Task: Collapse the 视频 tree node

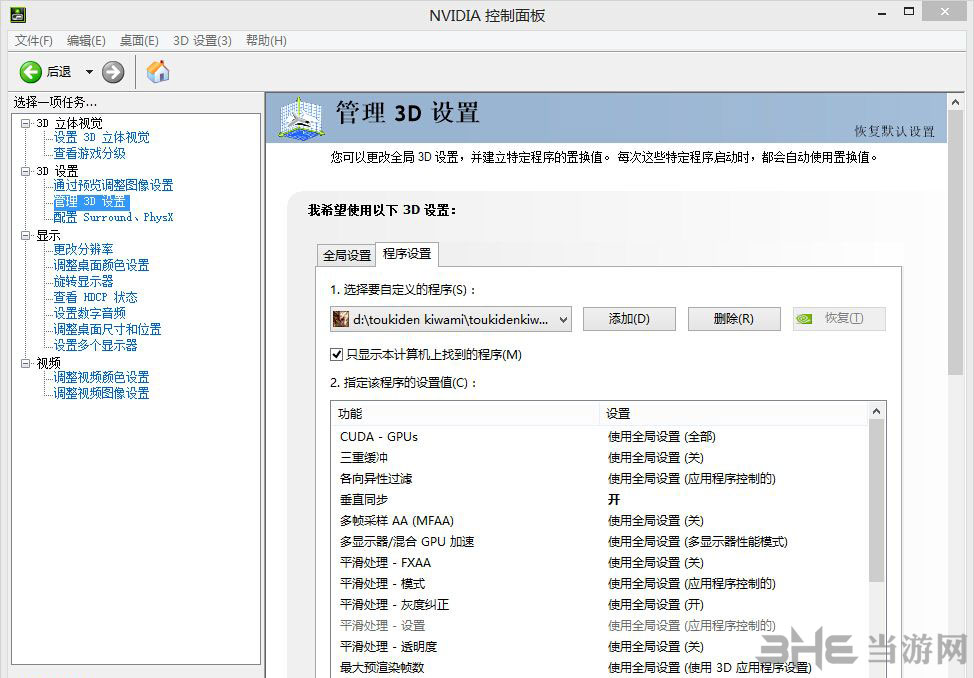Action: point(25,363)
